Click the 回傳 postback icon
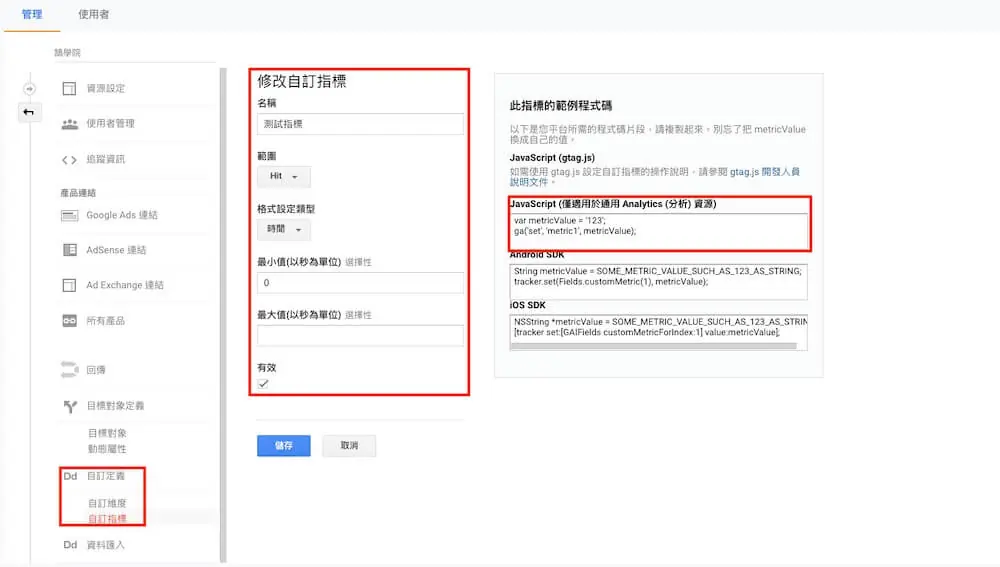Image resolution: width=1000 pixels, height=567 pixels. point(69,369)
